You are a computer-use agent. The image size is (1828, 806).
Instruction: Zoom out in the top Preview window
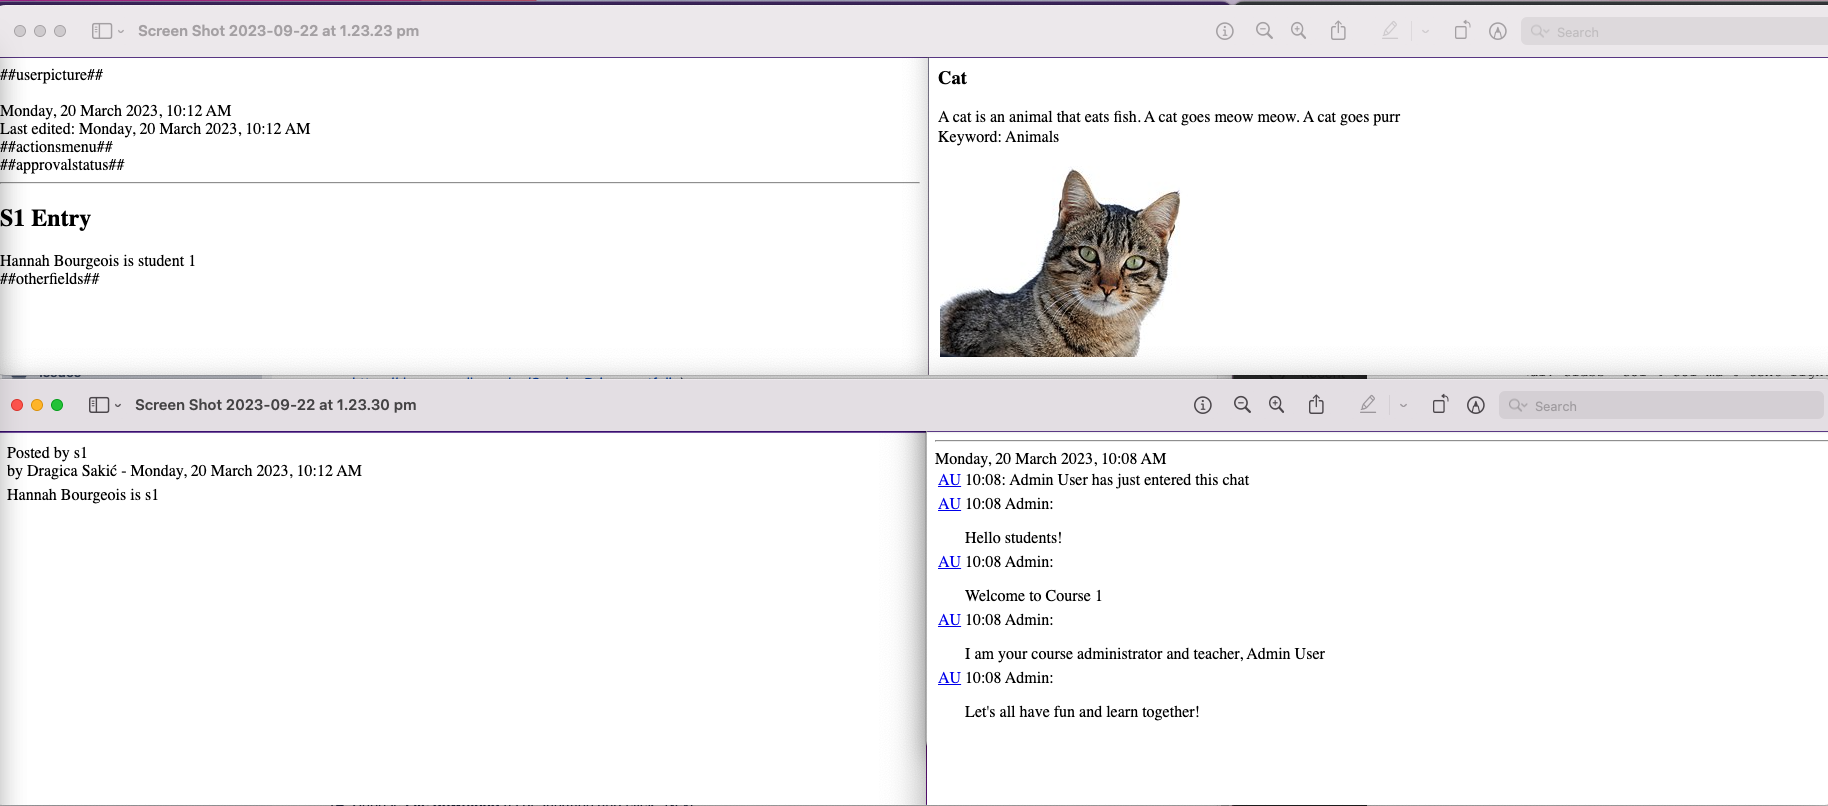pyautogui.click(x=1264, y=31)
